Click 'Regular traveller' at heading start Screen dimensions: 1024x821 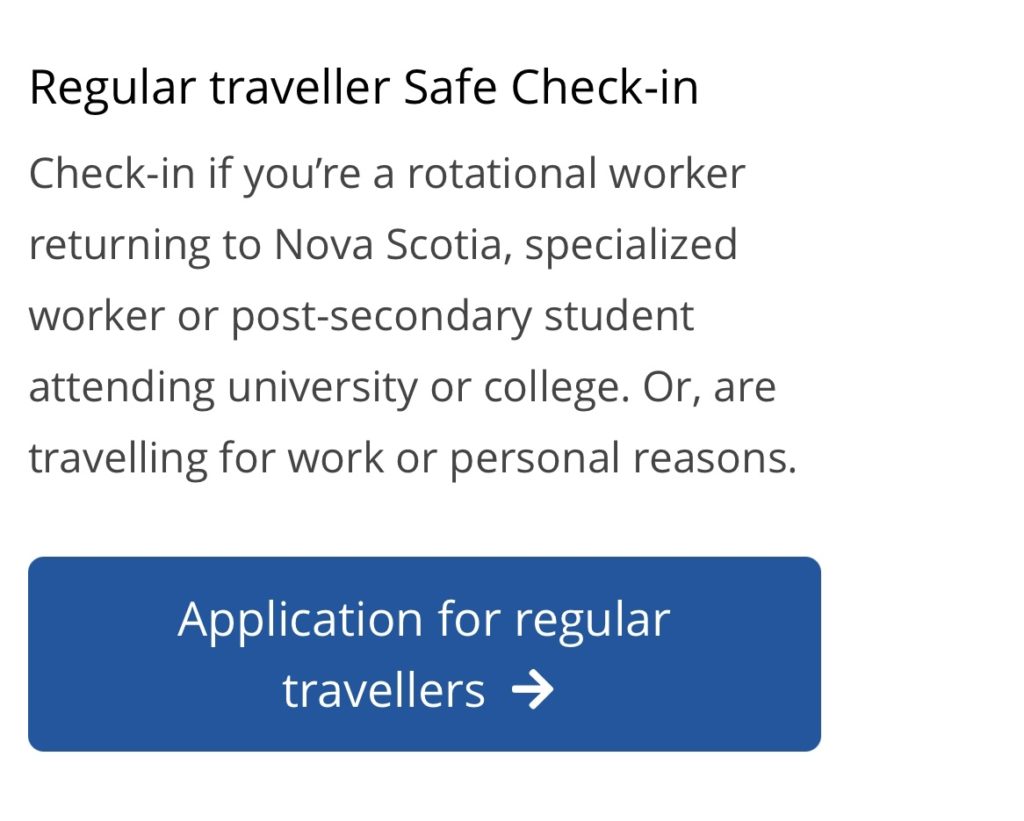click(209, 88)
